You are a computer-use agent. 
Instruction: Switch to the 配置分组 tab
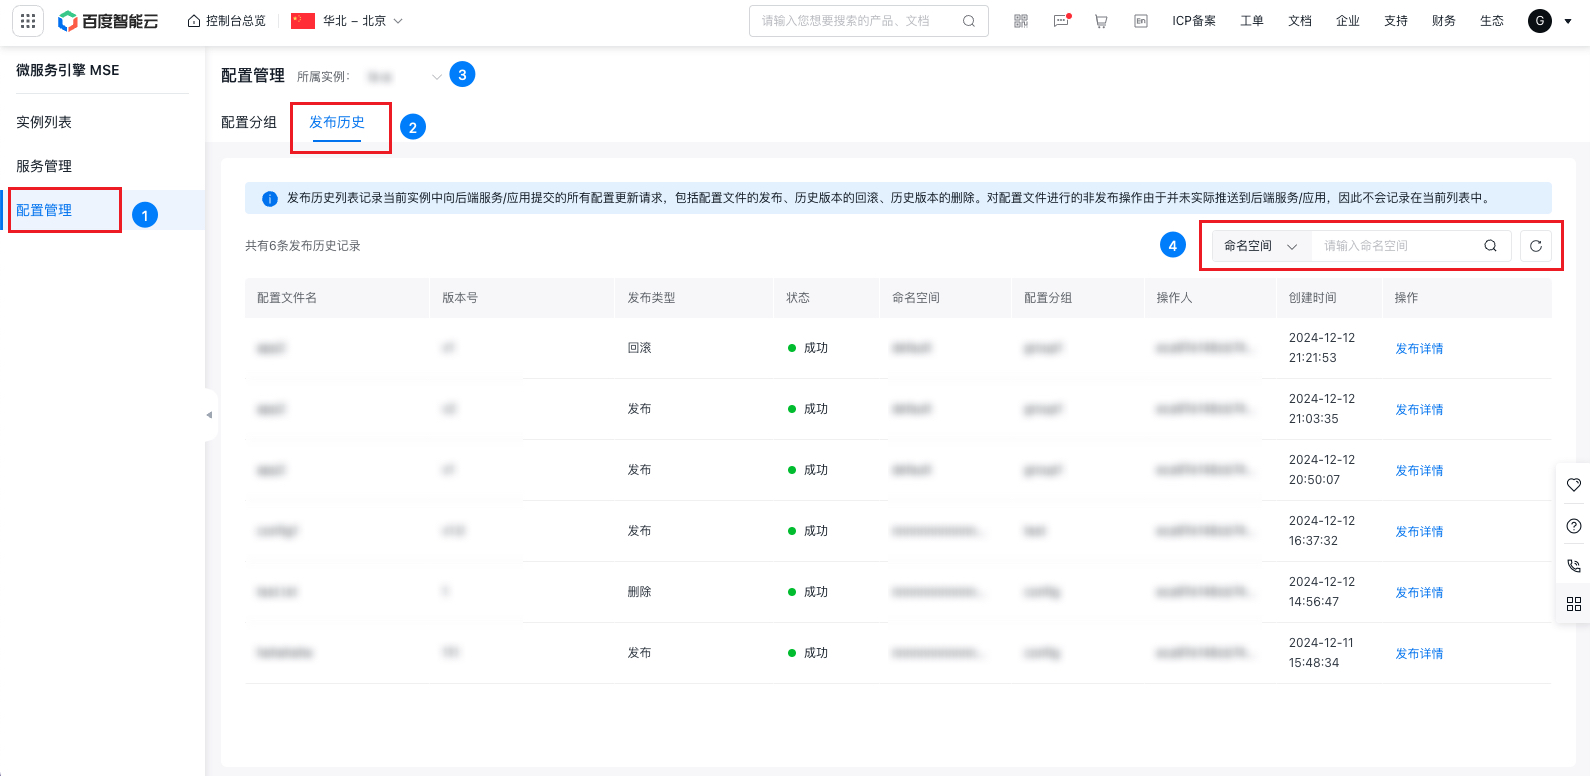(249, 122)
